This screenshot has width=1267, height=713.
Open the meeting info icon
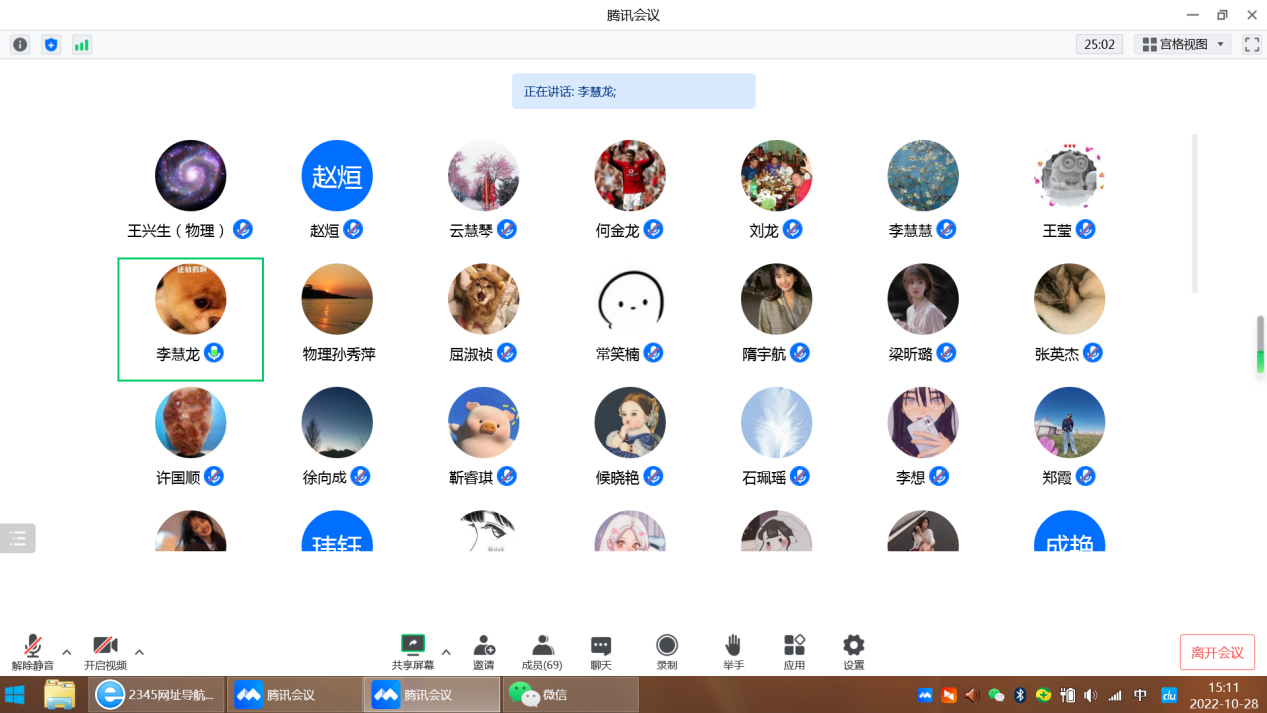click(20, 45)
